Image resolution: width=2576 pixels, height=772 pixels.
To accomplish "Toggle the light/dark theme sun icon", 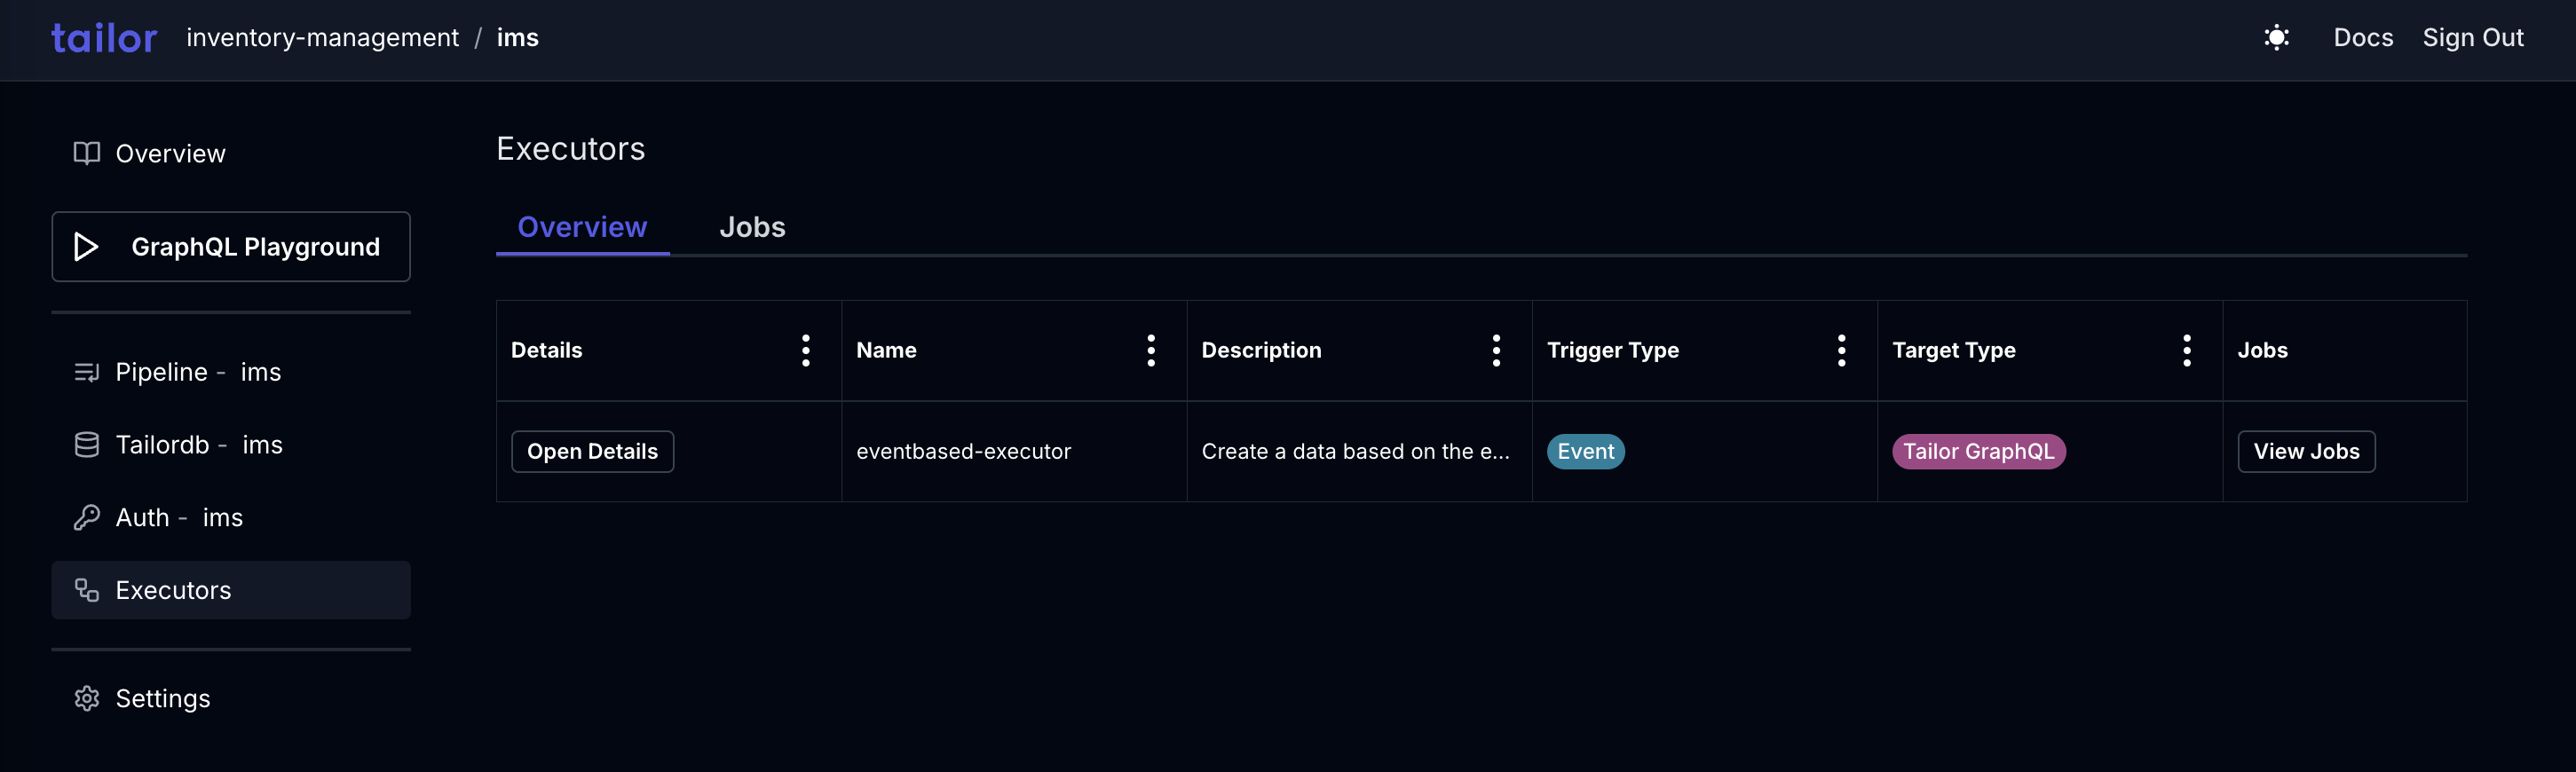I will click(x=2277, y=38).
